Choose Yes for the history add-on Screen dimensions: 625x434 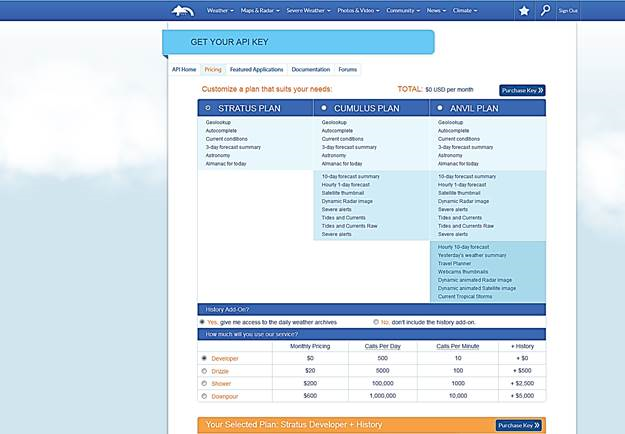pyautogui.click(x=202, y=322)
